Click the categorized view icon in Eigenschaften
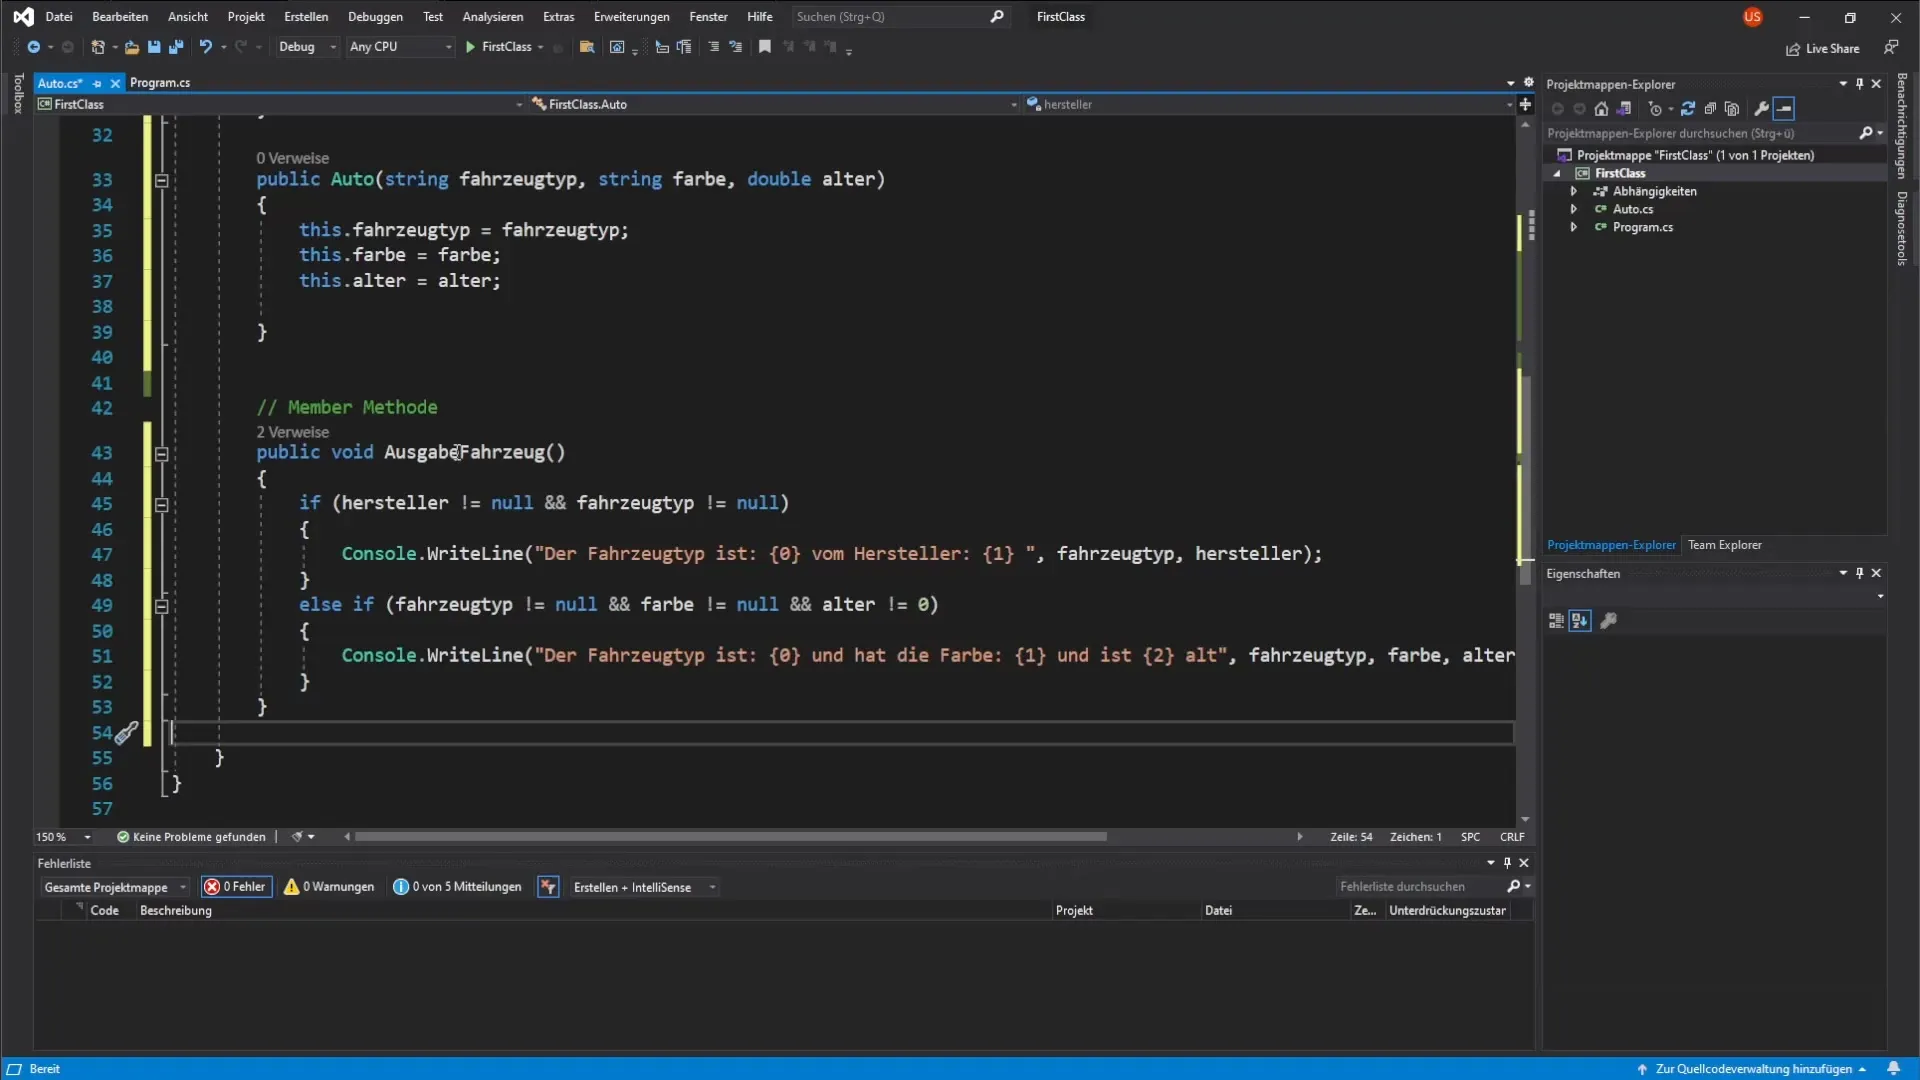1920x1080 pixels. (x=1556, y=621)
